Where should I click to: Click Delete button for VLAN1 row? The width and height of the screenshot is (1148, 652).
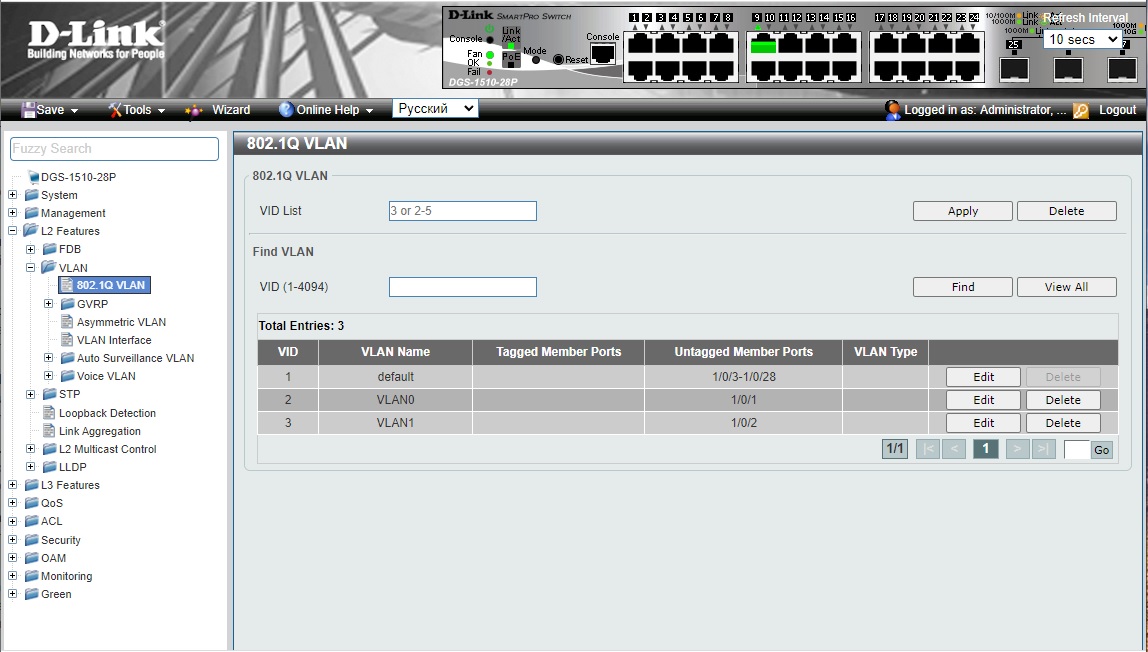coord(1062,423)
